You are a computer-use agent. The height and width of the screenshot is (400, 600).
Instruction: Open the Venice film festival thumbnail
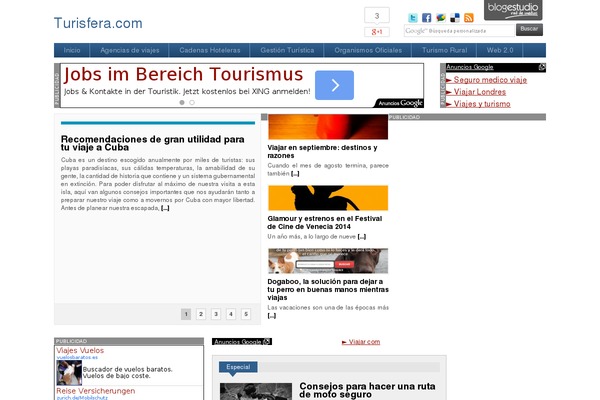tap(328, 198)
